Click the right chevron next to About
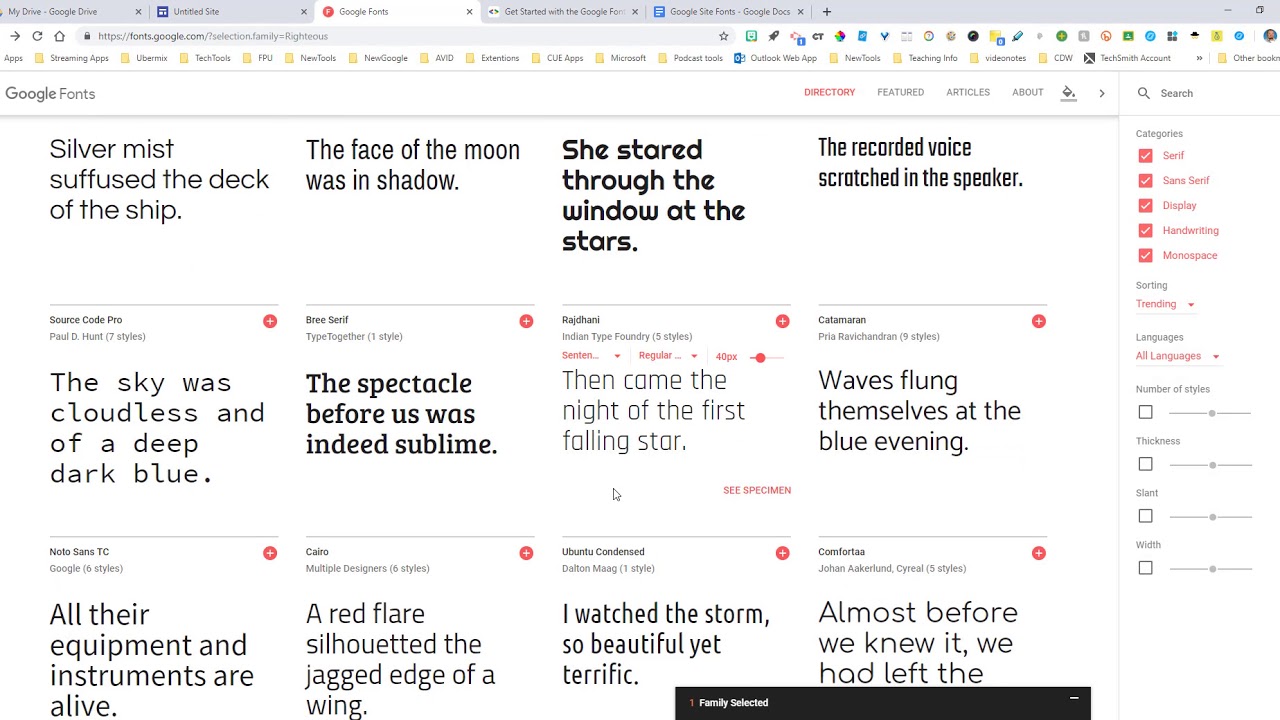 pos(1102,93)
